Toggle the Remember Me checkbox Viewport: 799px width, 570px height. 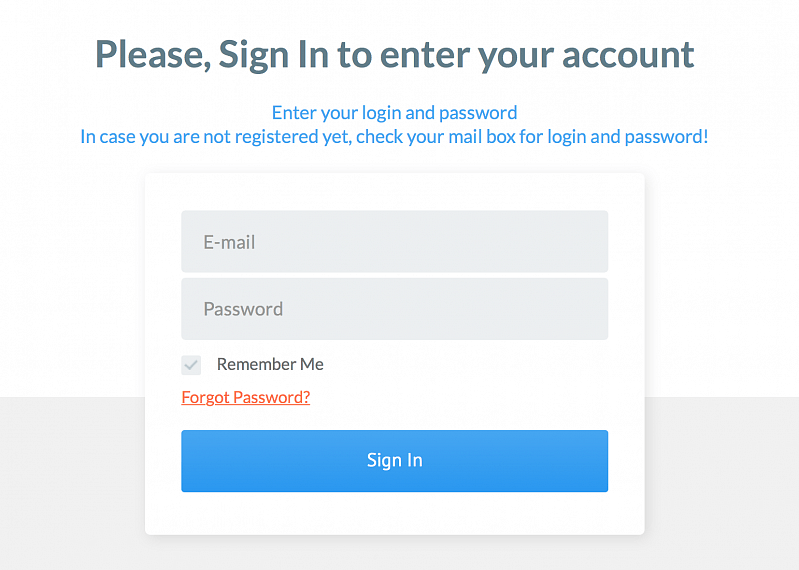(191, 365)
